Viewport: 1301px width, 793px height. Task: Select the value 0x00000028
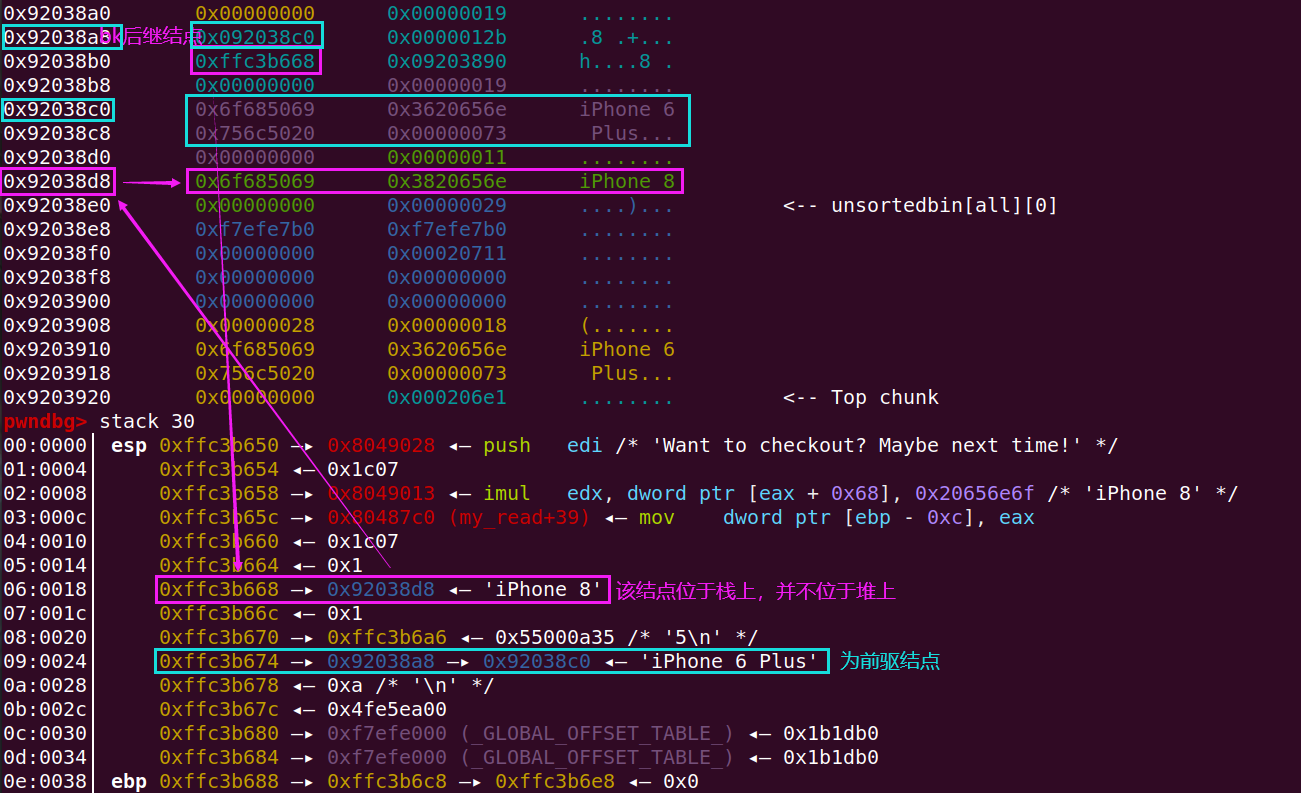[x=255, y=326]
